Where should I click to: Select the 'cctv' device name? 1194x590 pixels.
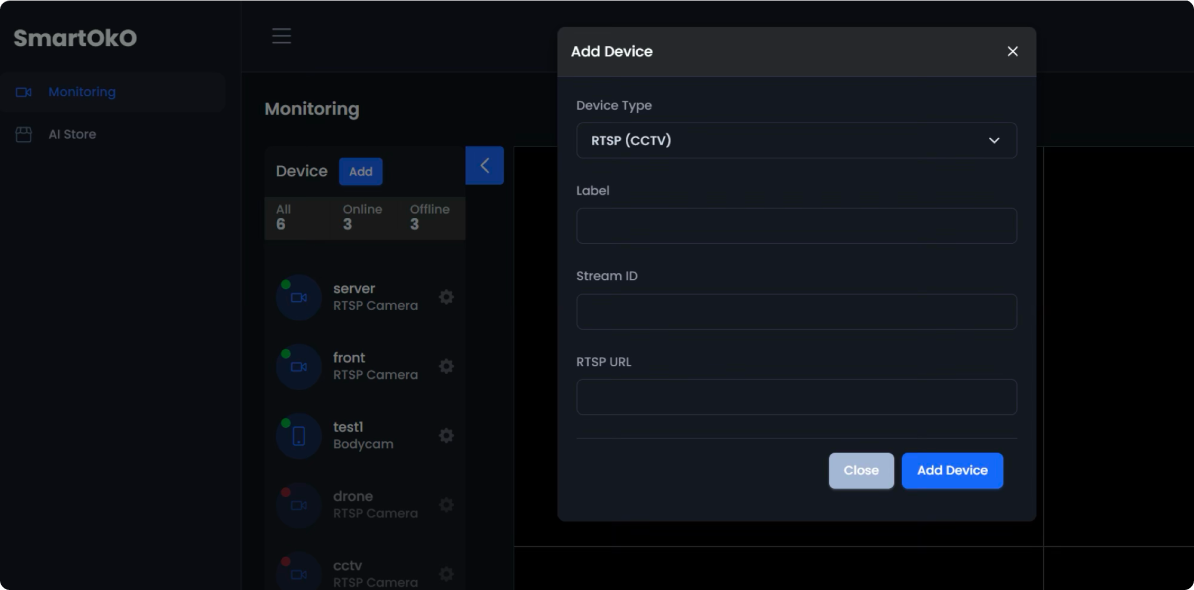tap(347, 566)
